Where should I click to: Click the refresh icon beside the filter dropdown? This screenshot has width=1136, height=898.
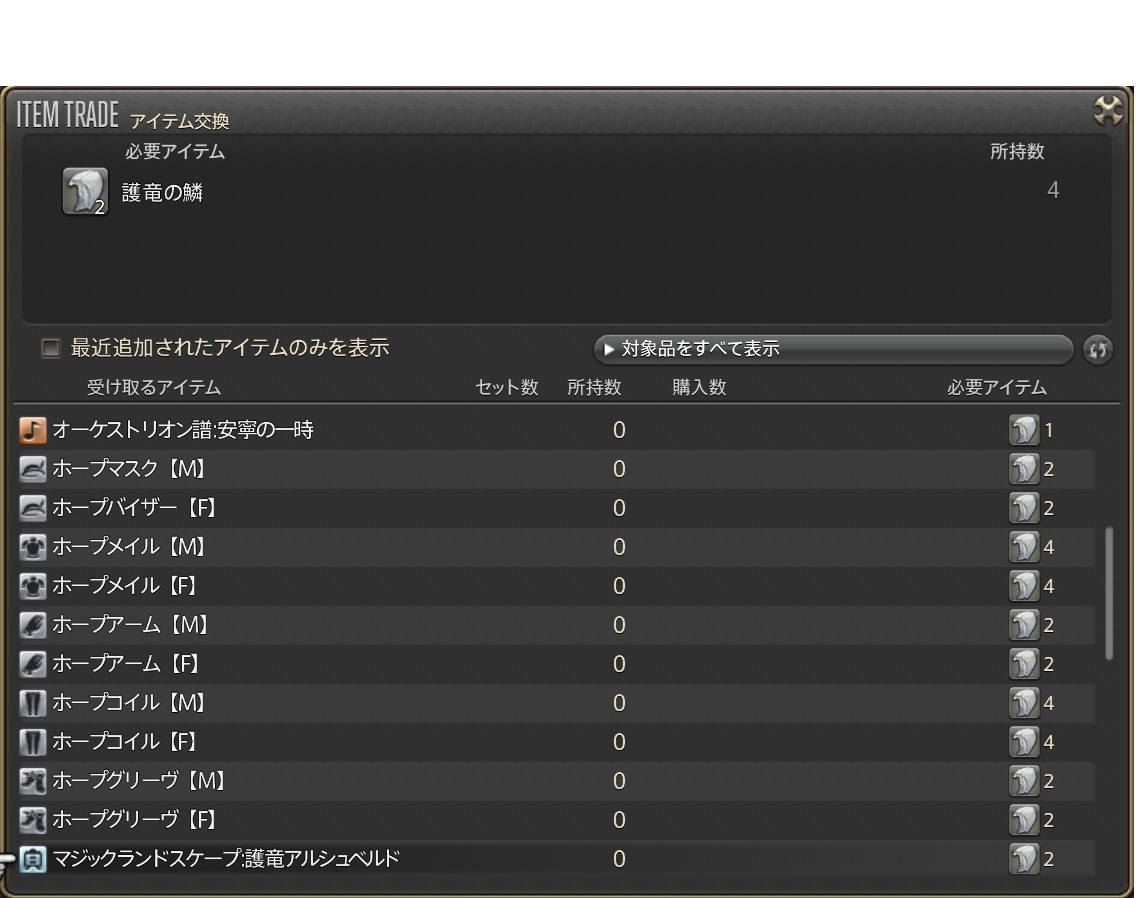point(1097,350)
